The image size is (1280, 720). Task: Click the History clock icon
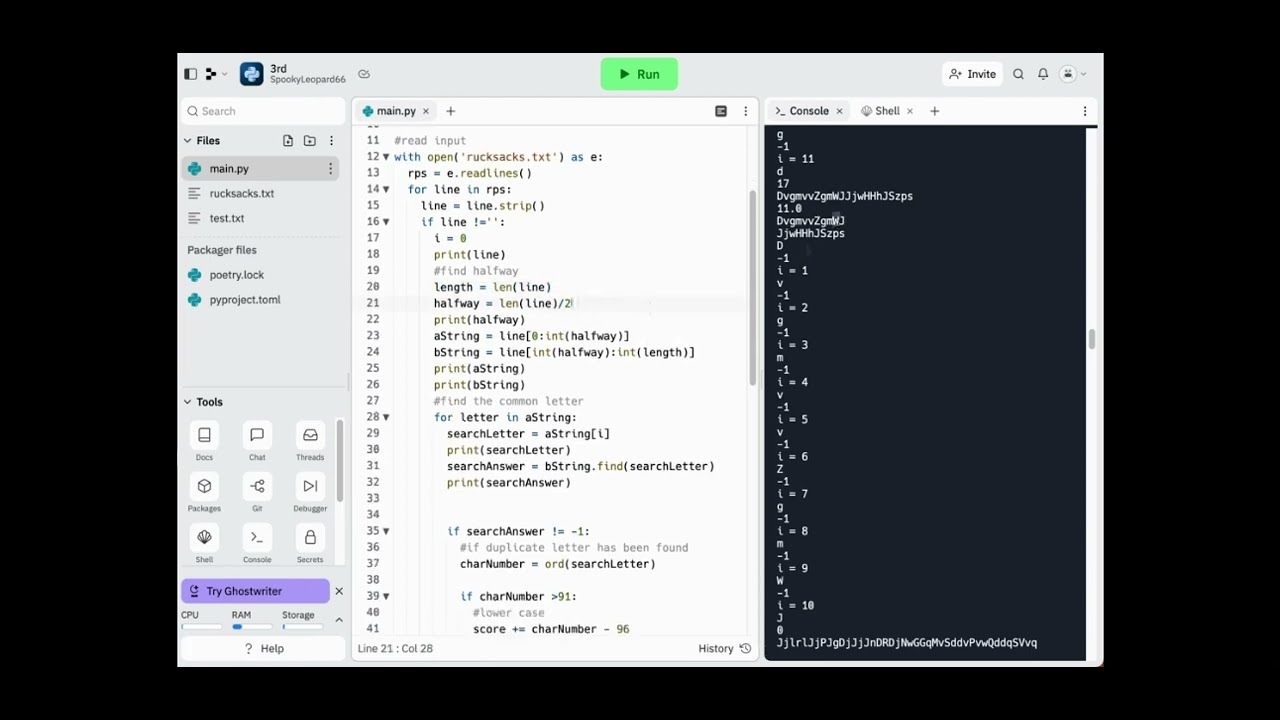[x=745, y=648]
